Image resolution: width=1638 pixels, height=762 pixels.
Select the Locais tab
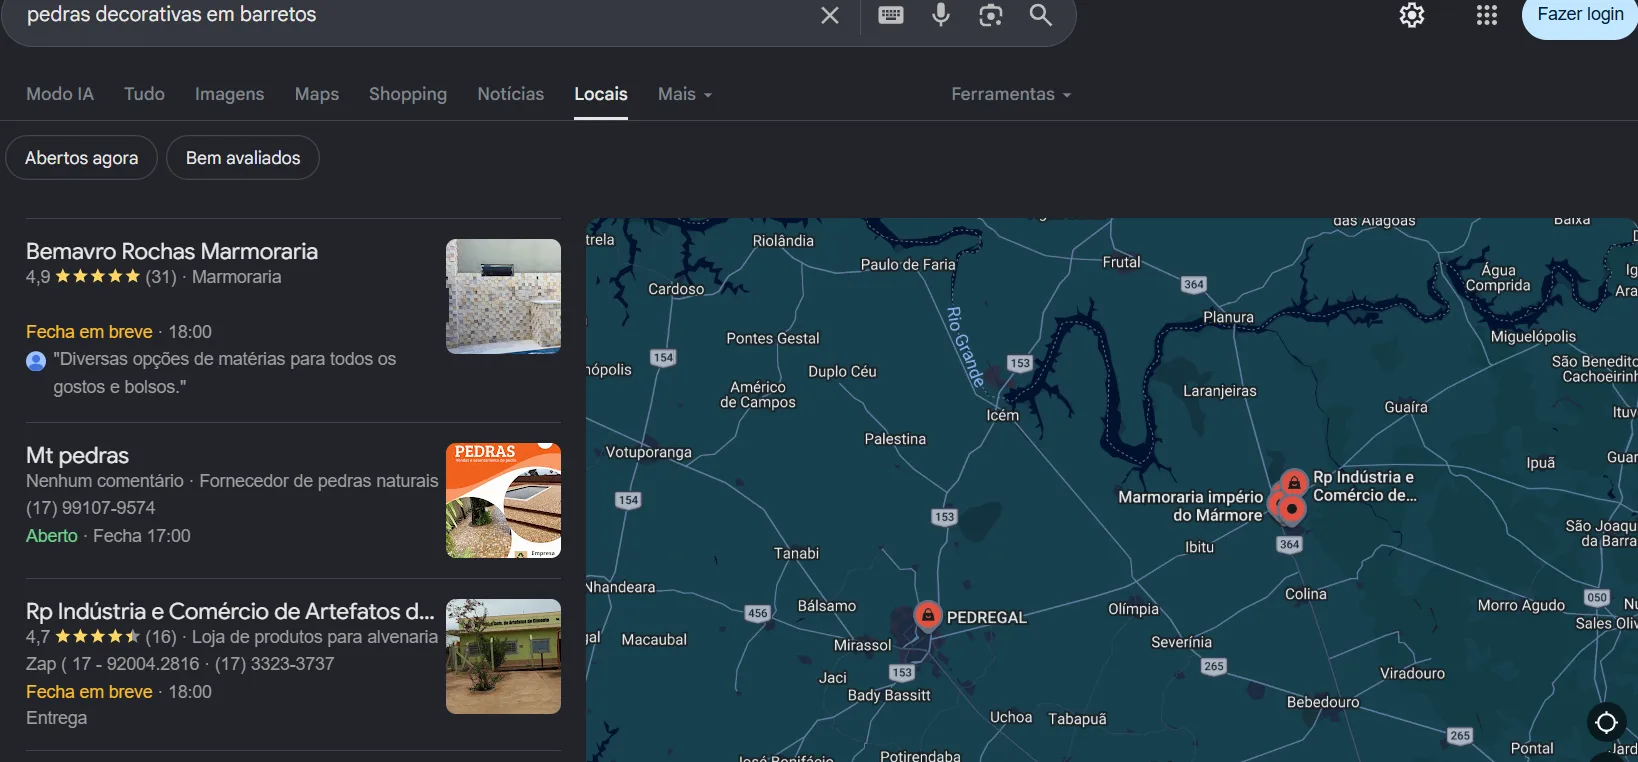tap(601, 94)
